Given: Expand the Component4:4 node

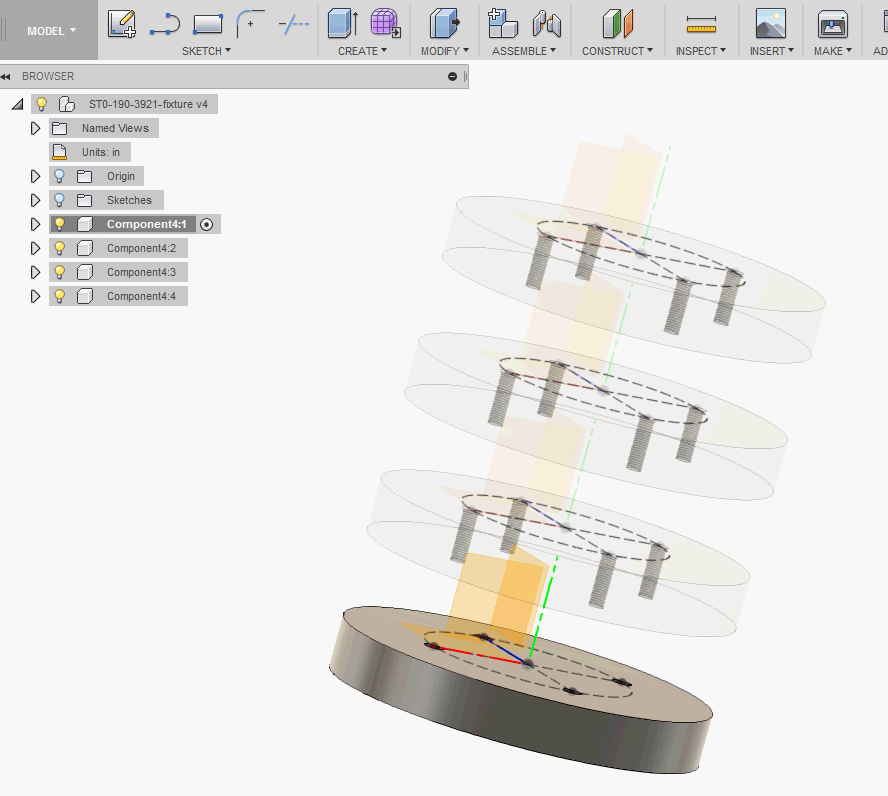Looking at the screenshot, I should [x=35, y=296].
